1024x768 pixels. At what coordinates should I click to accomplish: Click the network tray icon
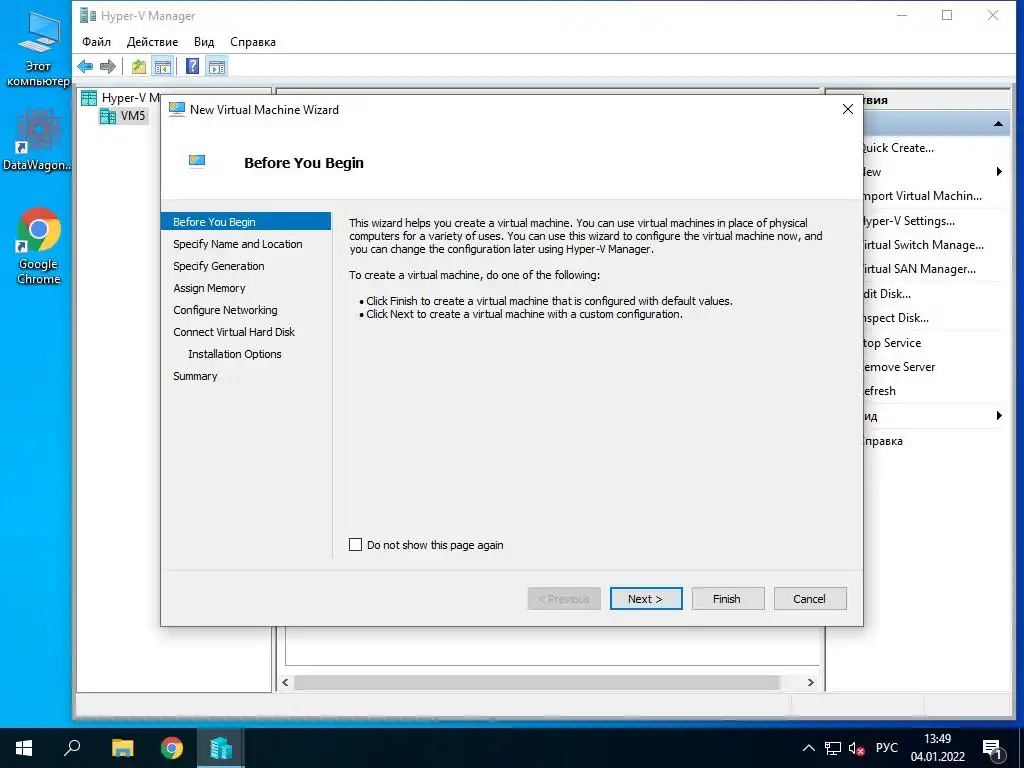(x=833, y=748)
